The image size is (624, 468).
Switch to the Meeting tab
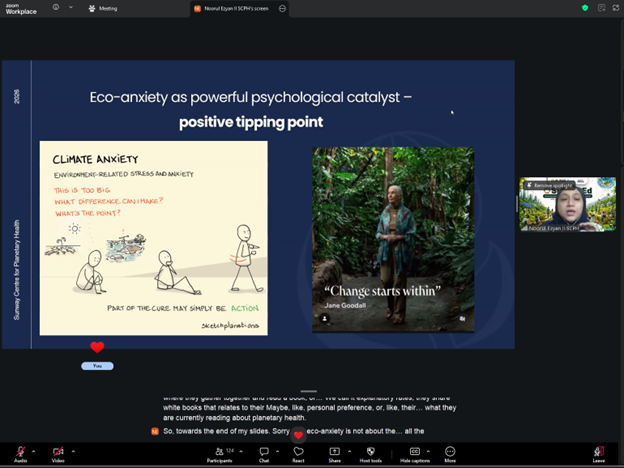click(x=102, y=7)
